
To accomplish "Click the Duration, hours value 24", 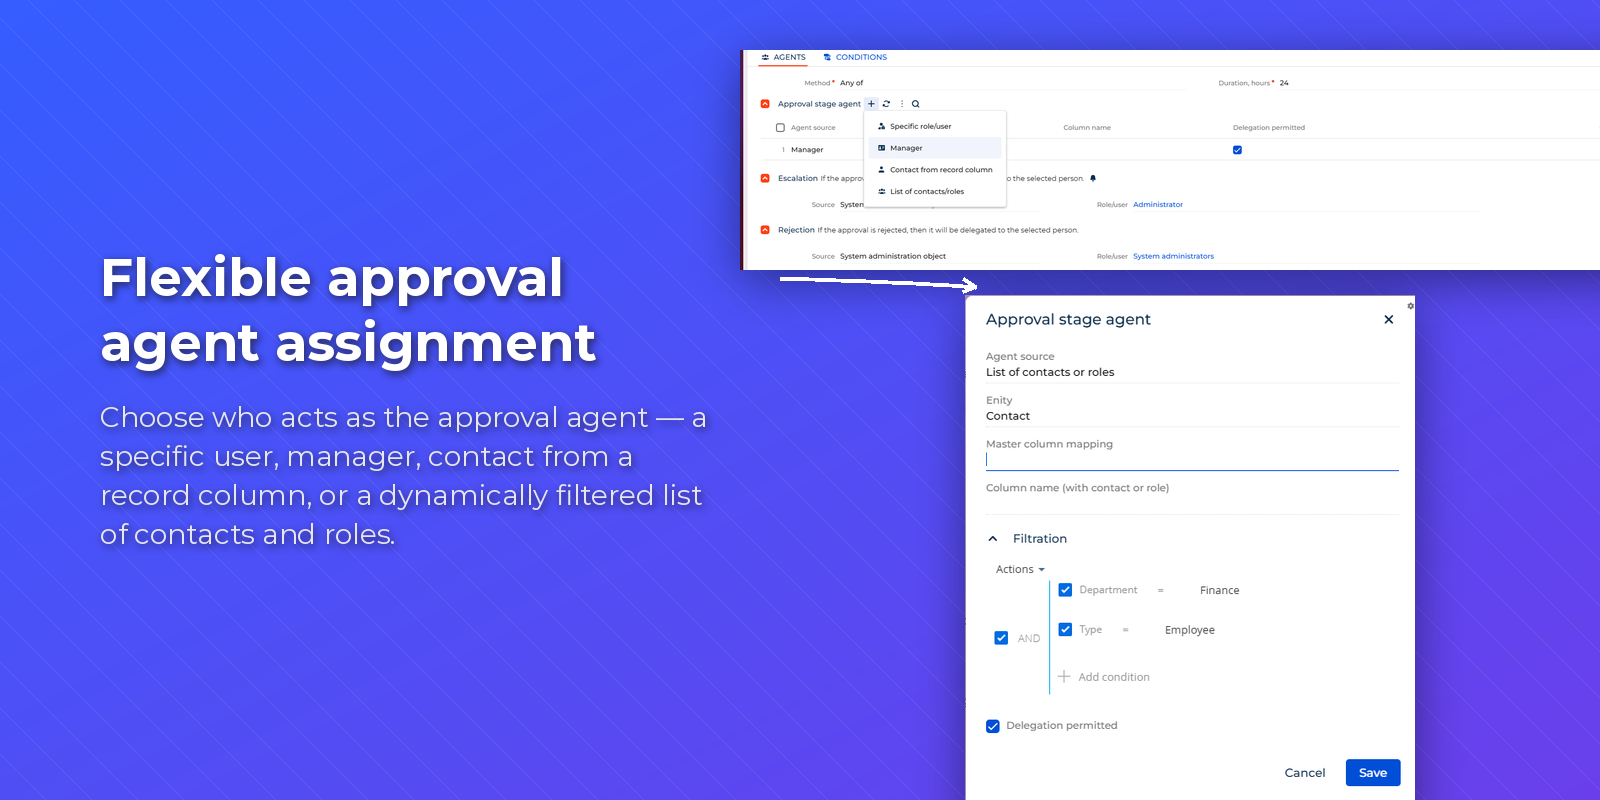I will 1284,83.
